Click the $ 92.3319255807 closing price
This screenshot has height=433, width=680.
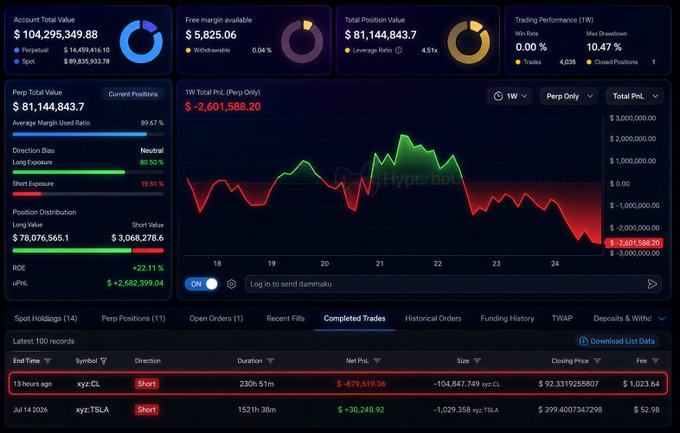[x=568, y=384]
